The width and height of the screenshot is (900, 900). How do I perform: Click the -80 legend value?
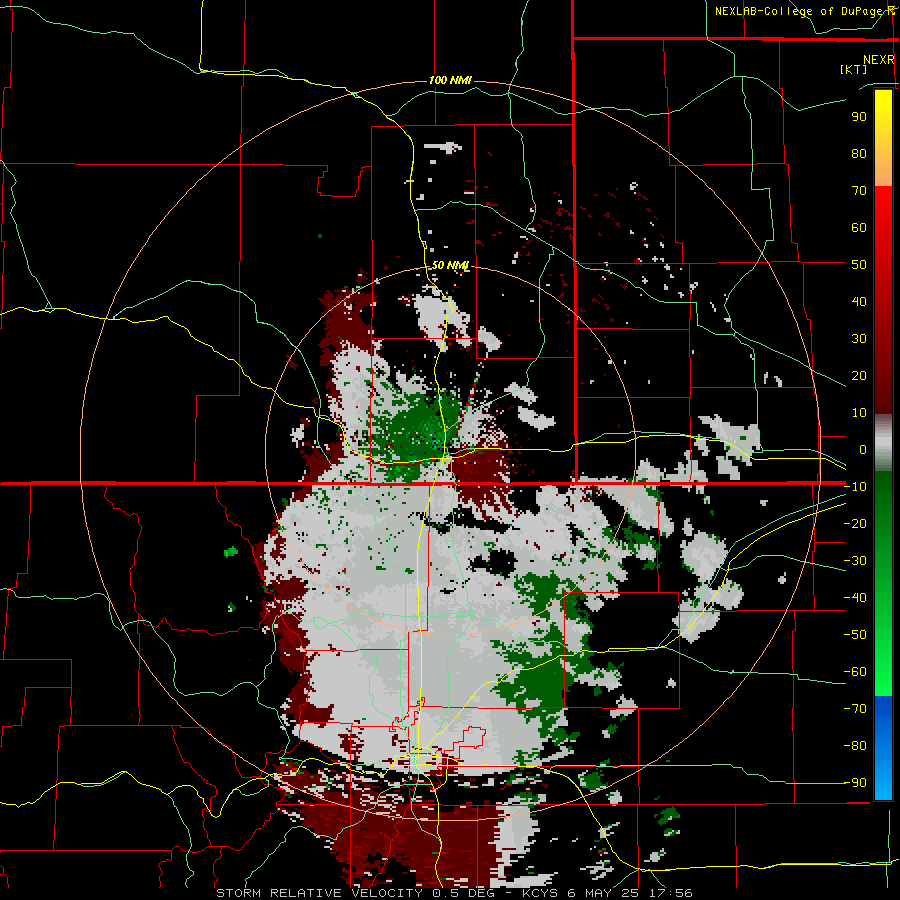point(855,746)
